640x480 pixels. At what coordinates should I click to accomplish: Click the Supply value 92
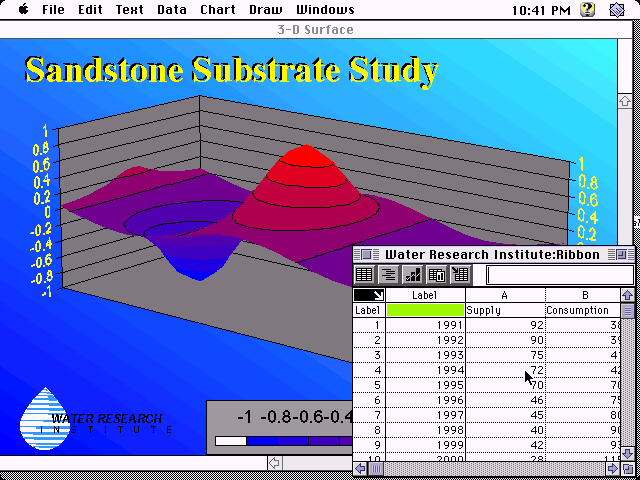[x=505, y=325]
